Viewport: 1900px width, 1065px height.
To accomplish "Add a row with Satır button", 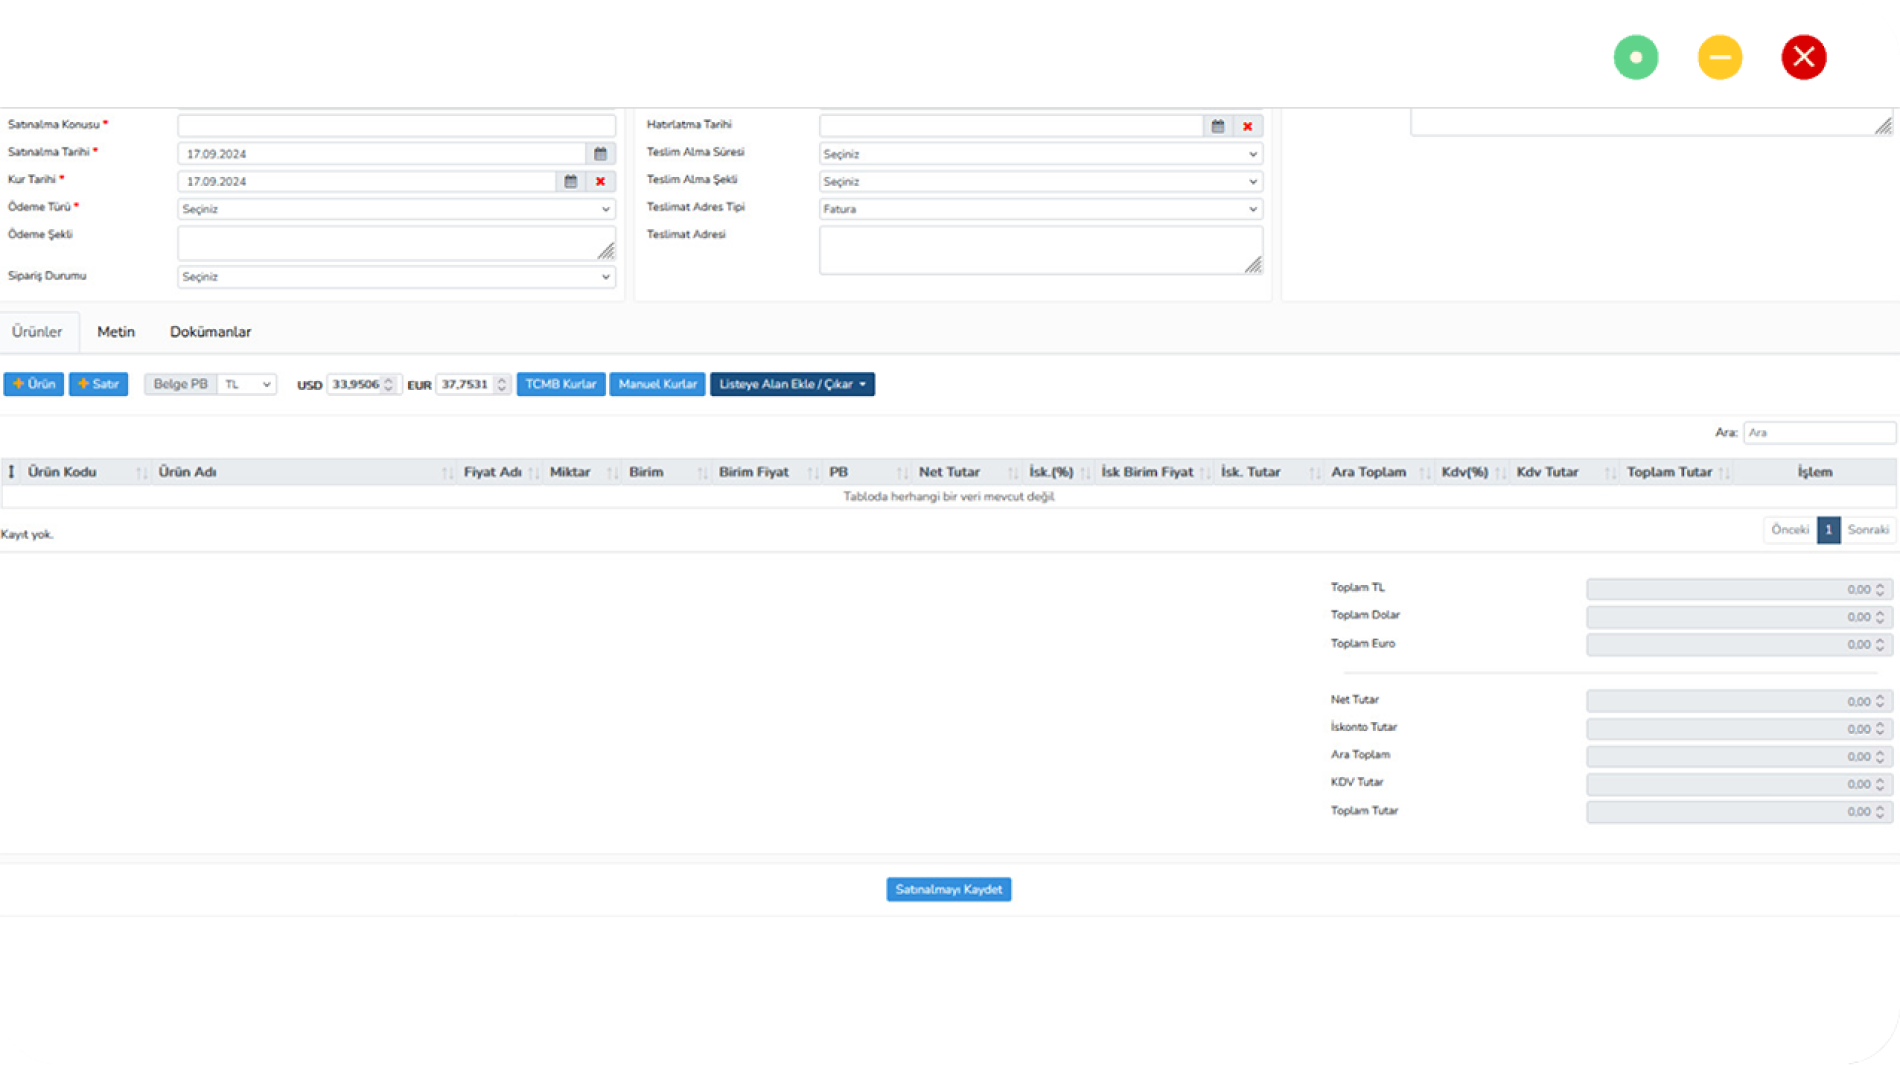I will (98, 385).
